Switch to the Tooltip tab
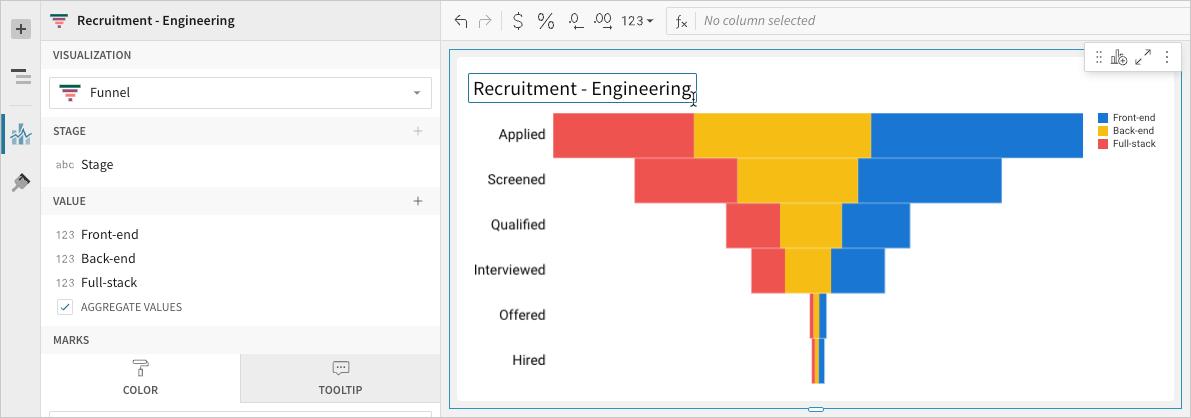 pyautogui.click(x=340, y=378)
